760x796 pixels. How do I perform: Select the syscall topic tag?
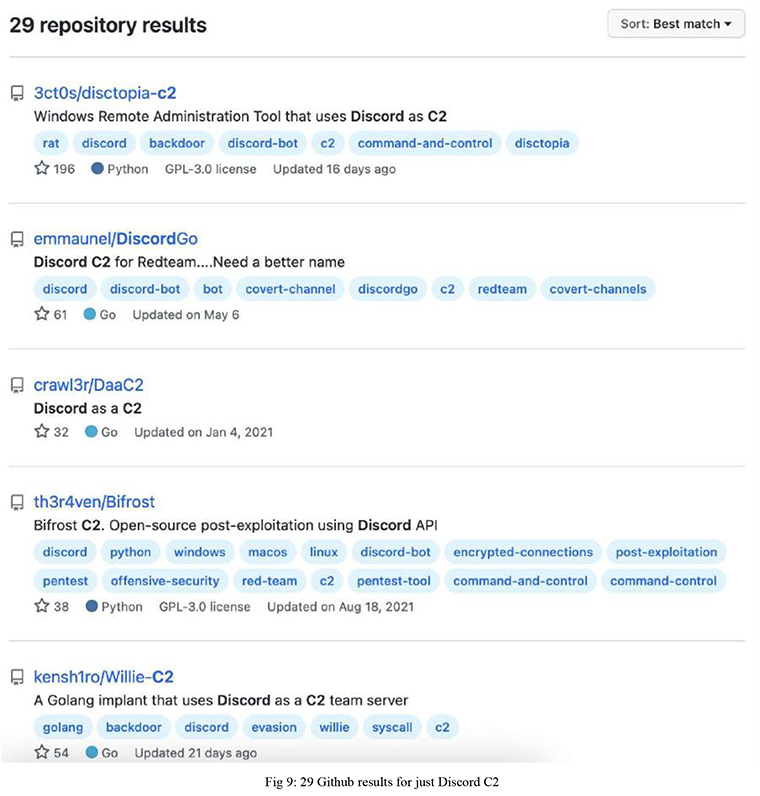click(392, 727)
